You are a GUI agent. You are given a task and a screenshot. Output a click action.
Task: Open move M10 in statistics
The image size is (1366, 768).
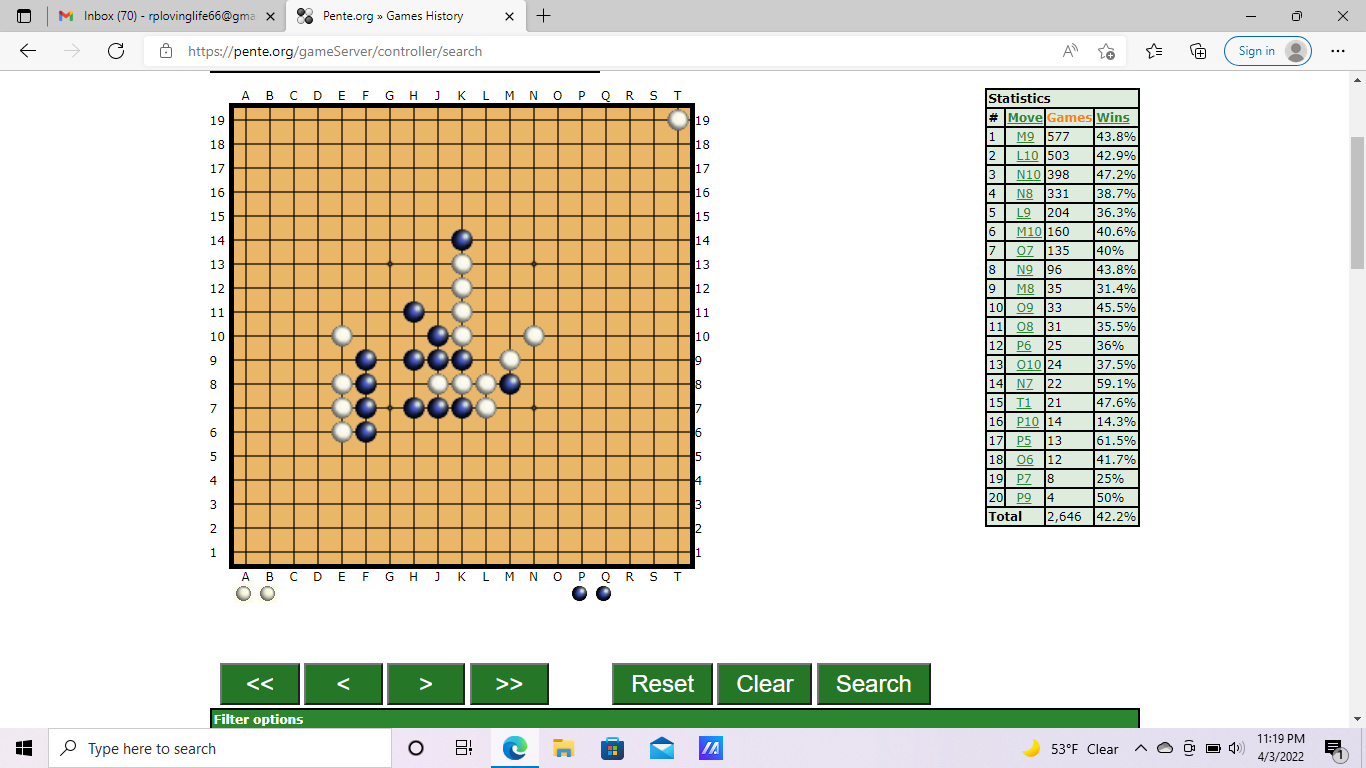[x=1029, y=231]
